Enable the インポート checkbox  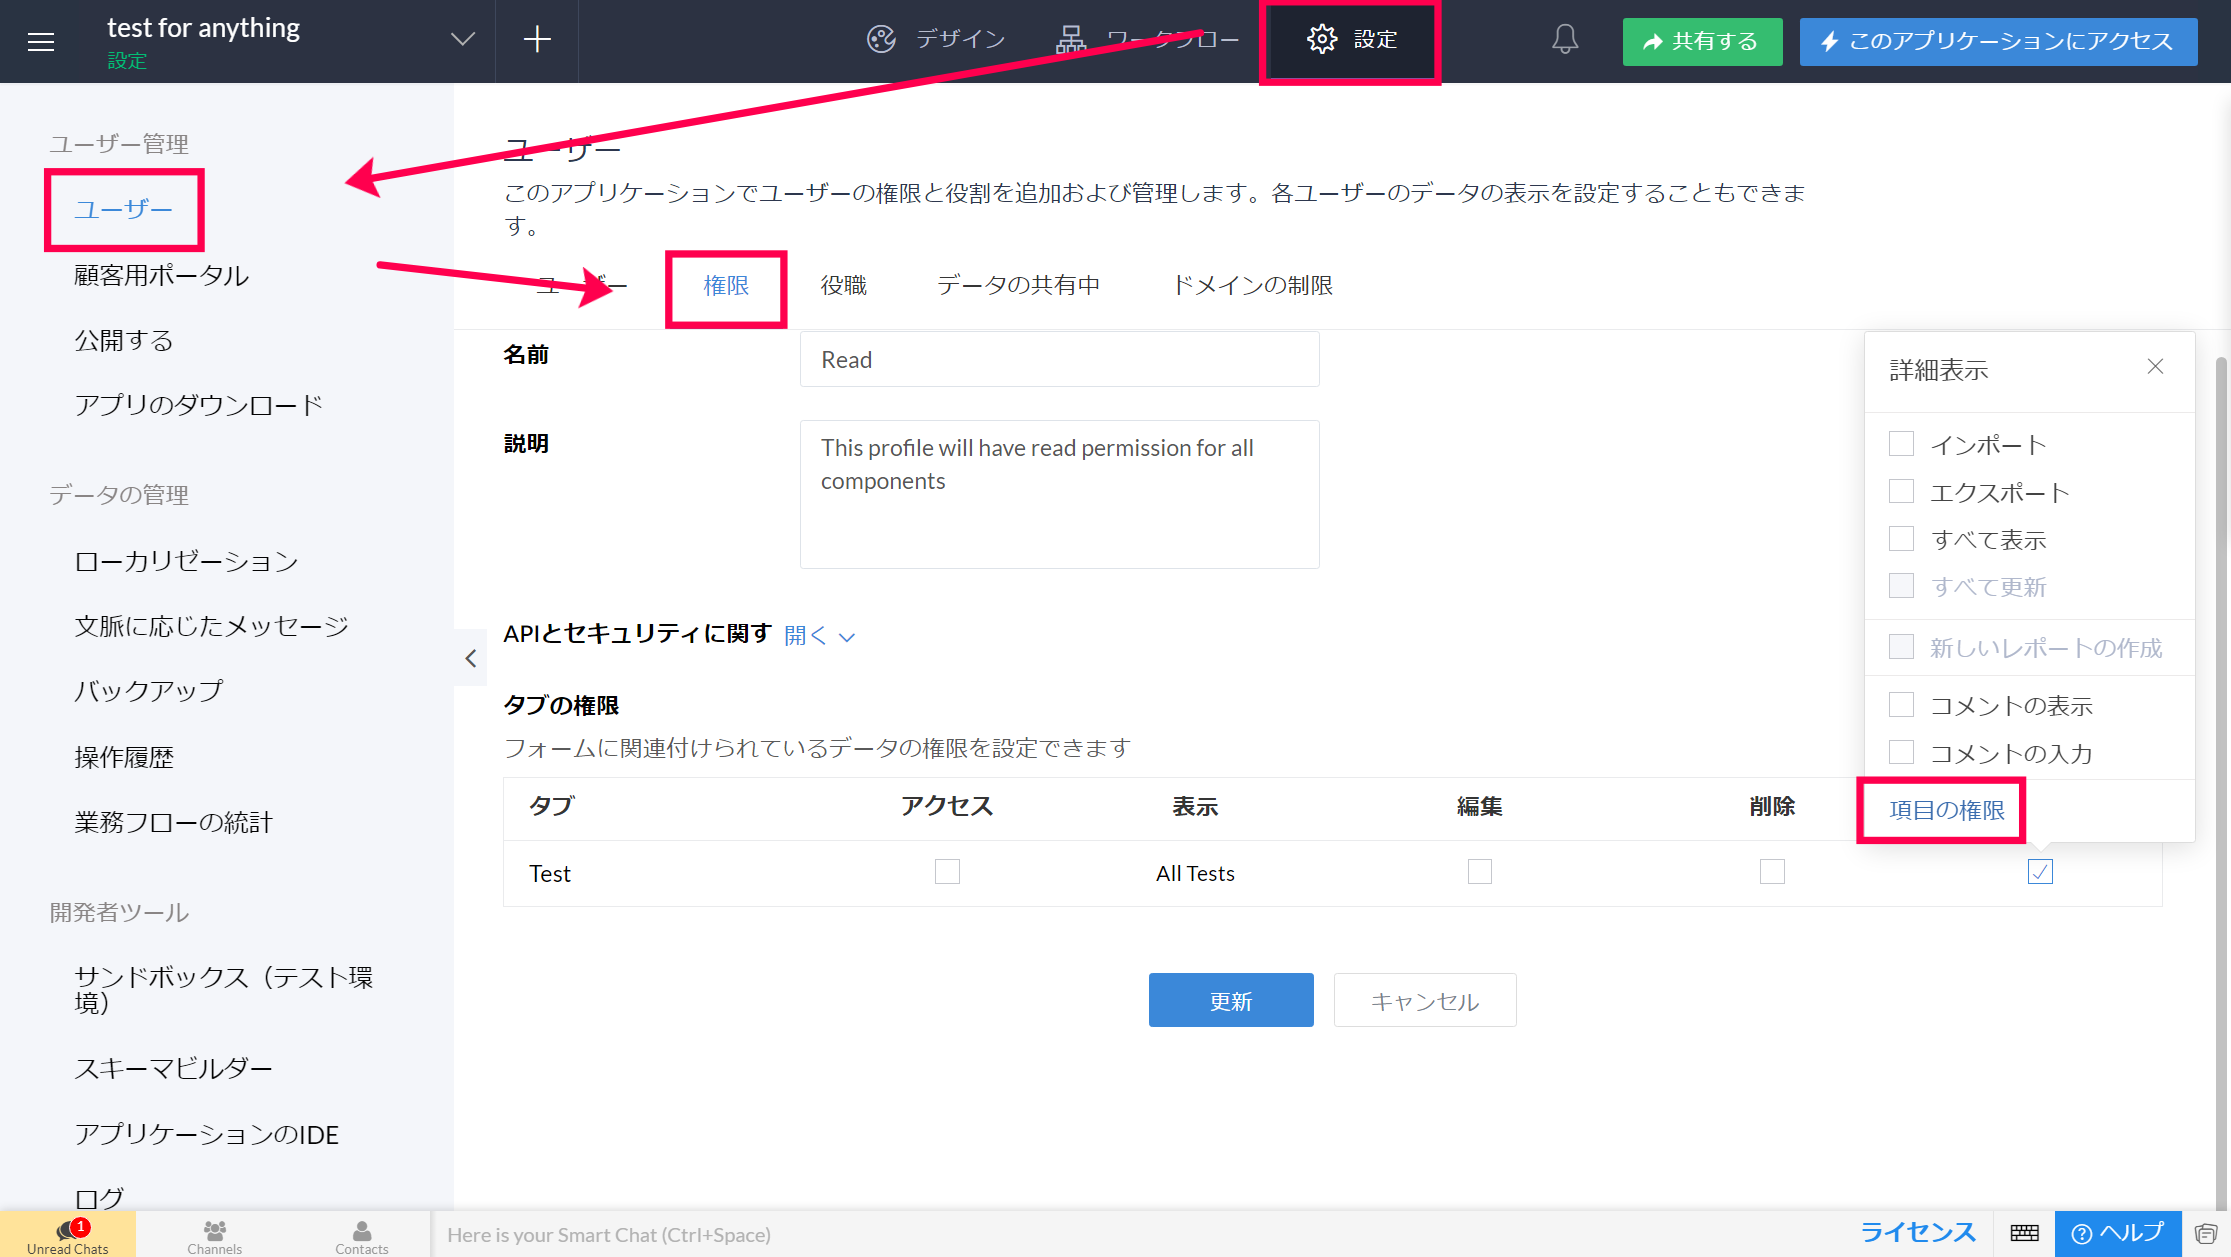tap(1901, 444)
